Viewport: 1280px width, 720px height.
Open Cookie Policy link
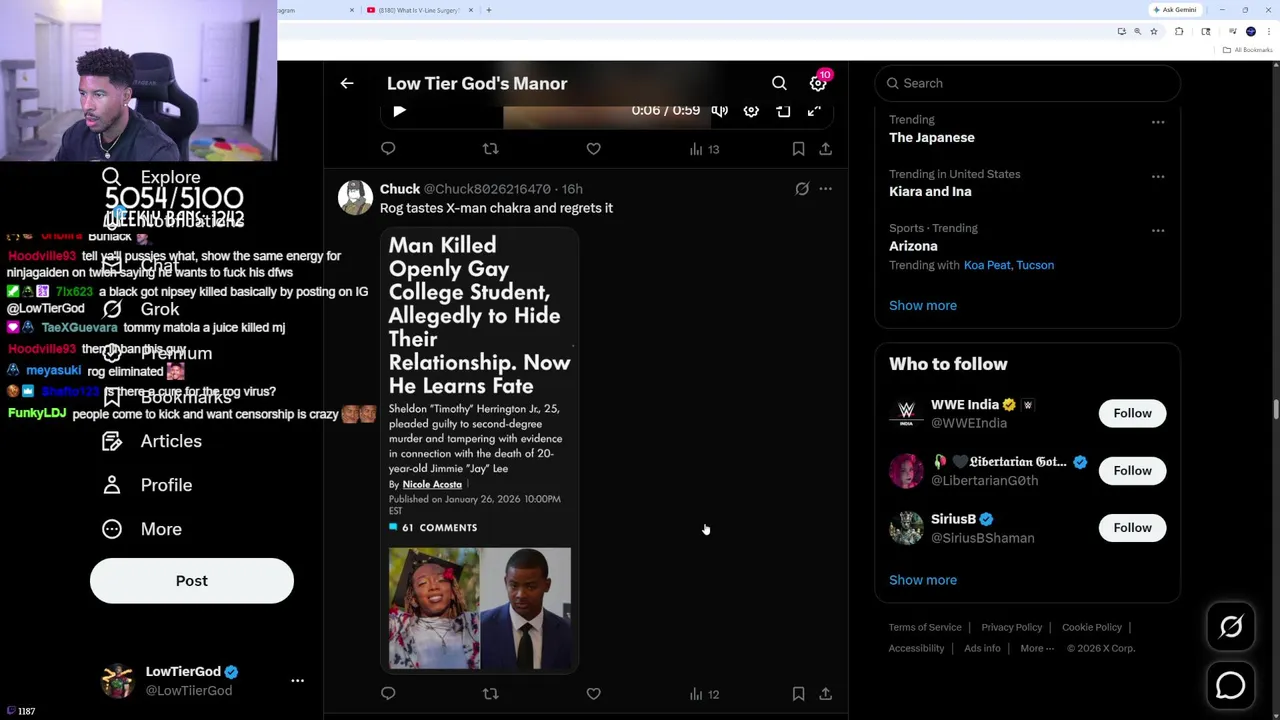pyautogui.click(x=1091, y=628)
